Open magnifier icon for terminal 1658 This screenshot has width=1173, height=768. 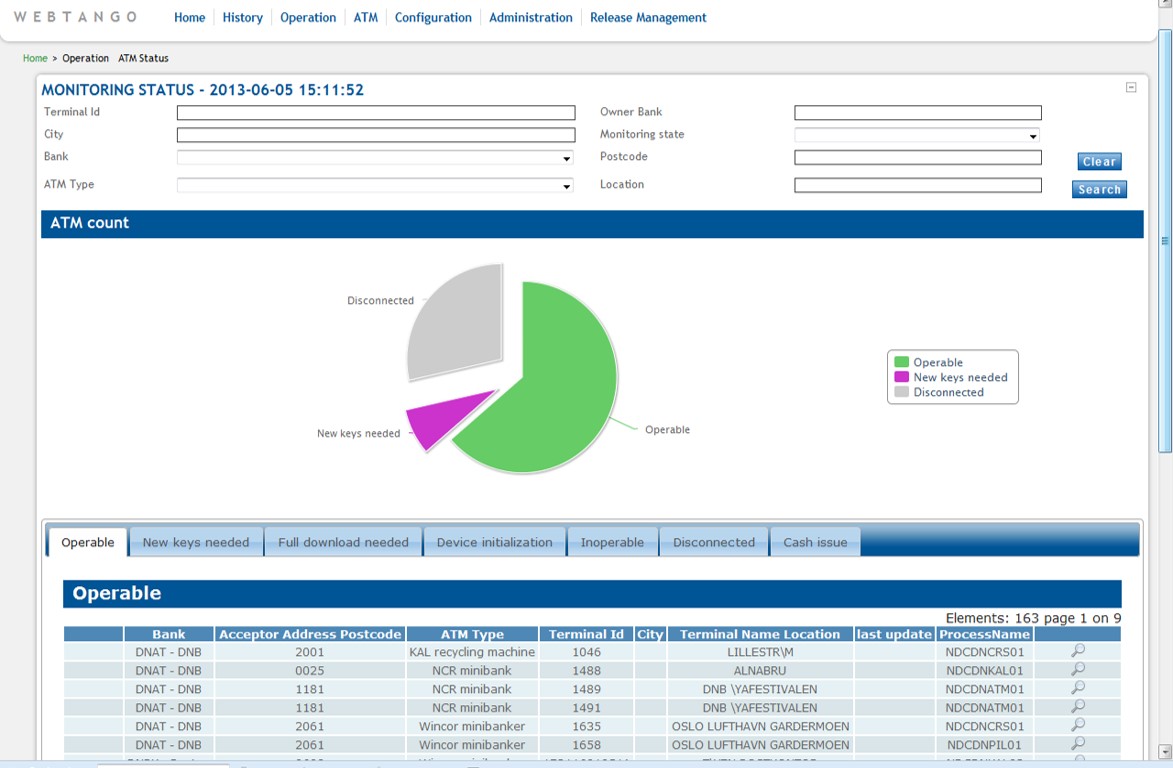pos(1077,744)
